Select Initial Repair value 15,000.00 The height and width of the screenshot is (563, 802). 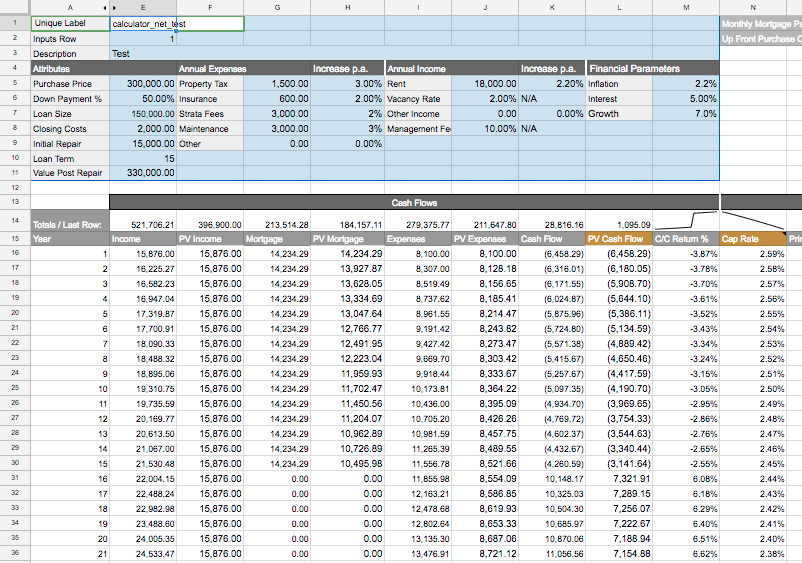click(x=143, y=144)
